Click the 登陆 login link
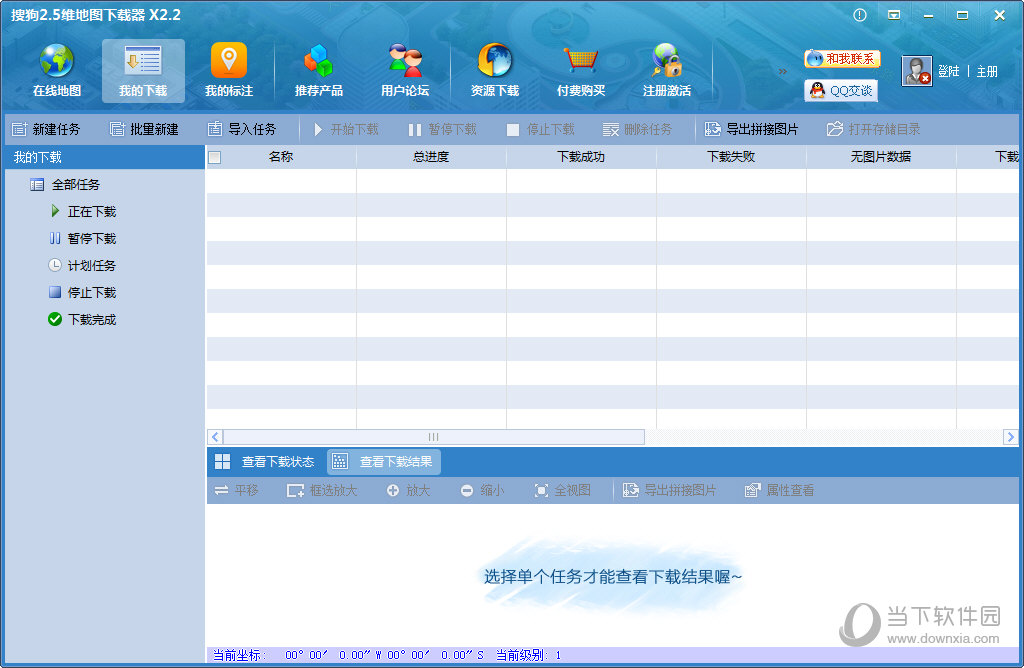The image size is (1024, 668). (x=948, y=71)
